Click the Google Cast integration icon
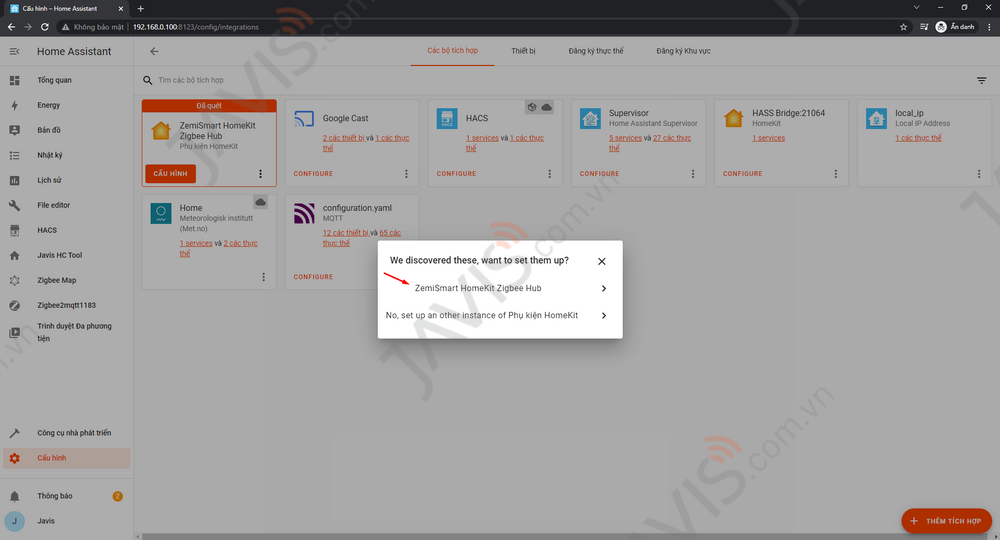Viewport: 1000px width, 540px height. pyautogui.click(x=304, y=119)
